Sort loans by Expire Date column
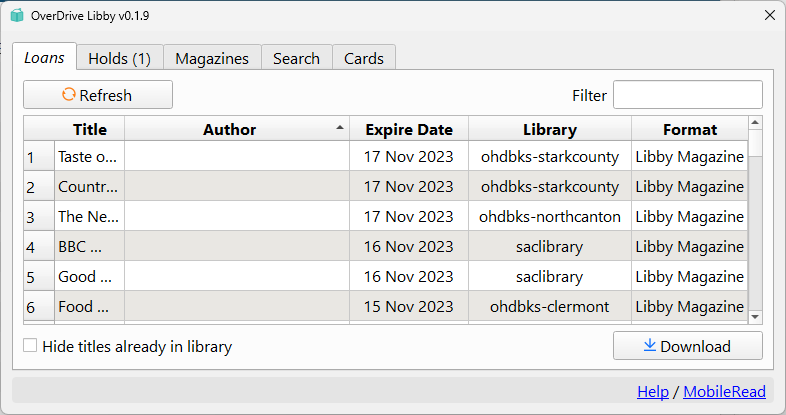This screenshot has width=786, height=415. (x=409, y=129)
